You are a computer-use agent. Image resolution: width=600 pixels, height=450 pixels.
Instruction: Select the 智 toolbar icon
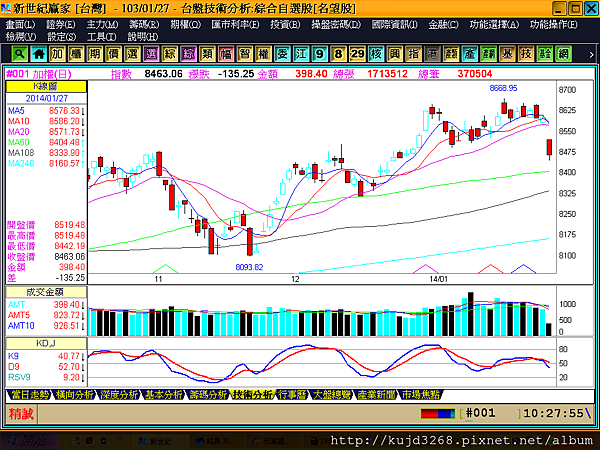click(245, 54)
